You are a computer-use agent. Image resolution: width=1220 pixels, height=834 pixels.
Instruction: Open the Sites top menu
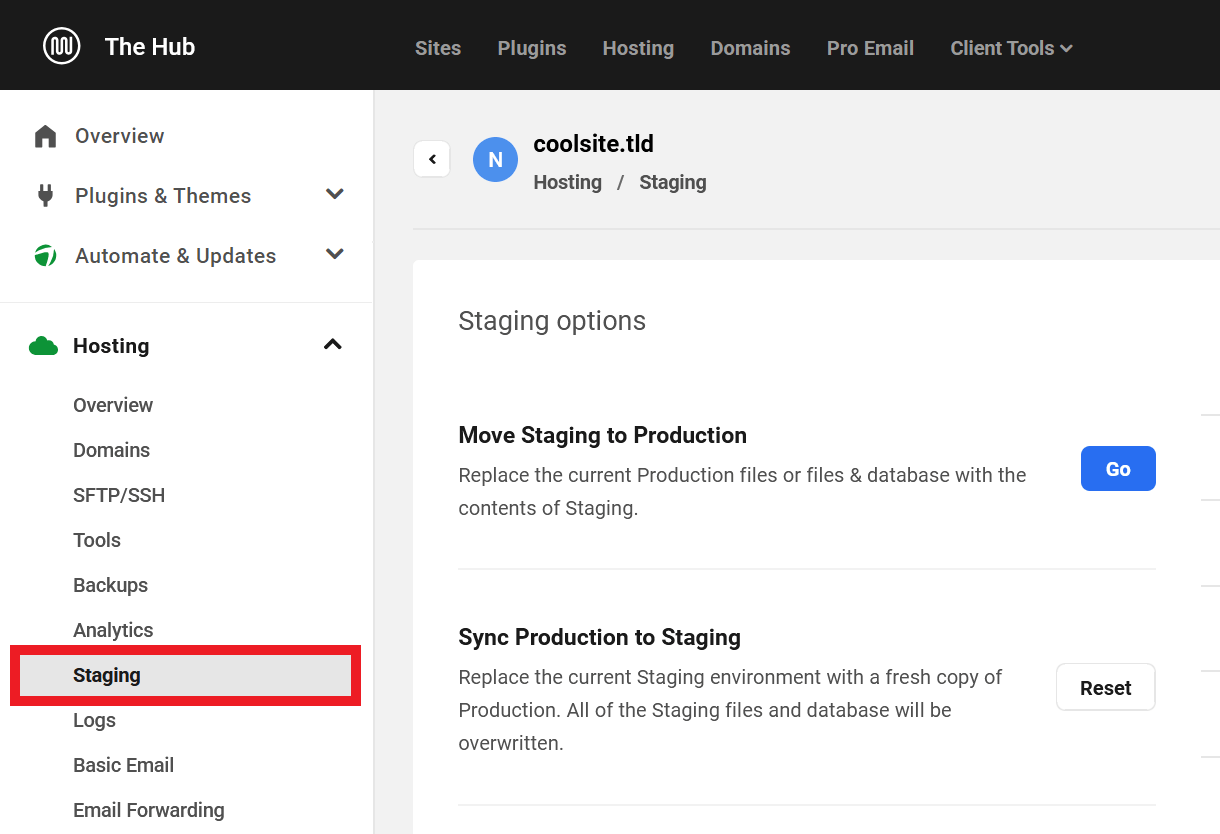coord(438,48)
